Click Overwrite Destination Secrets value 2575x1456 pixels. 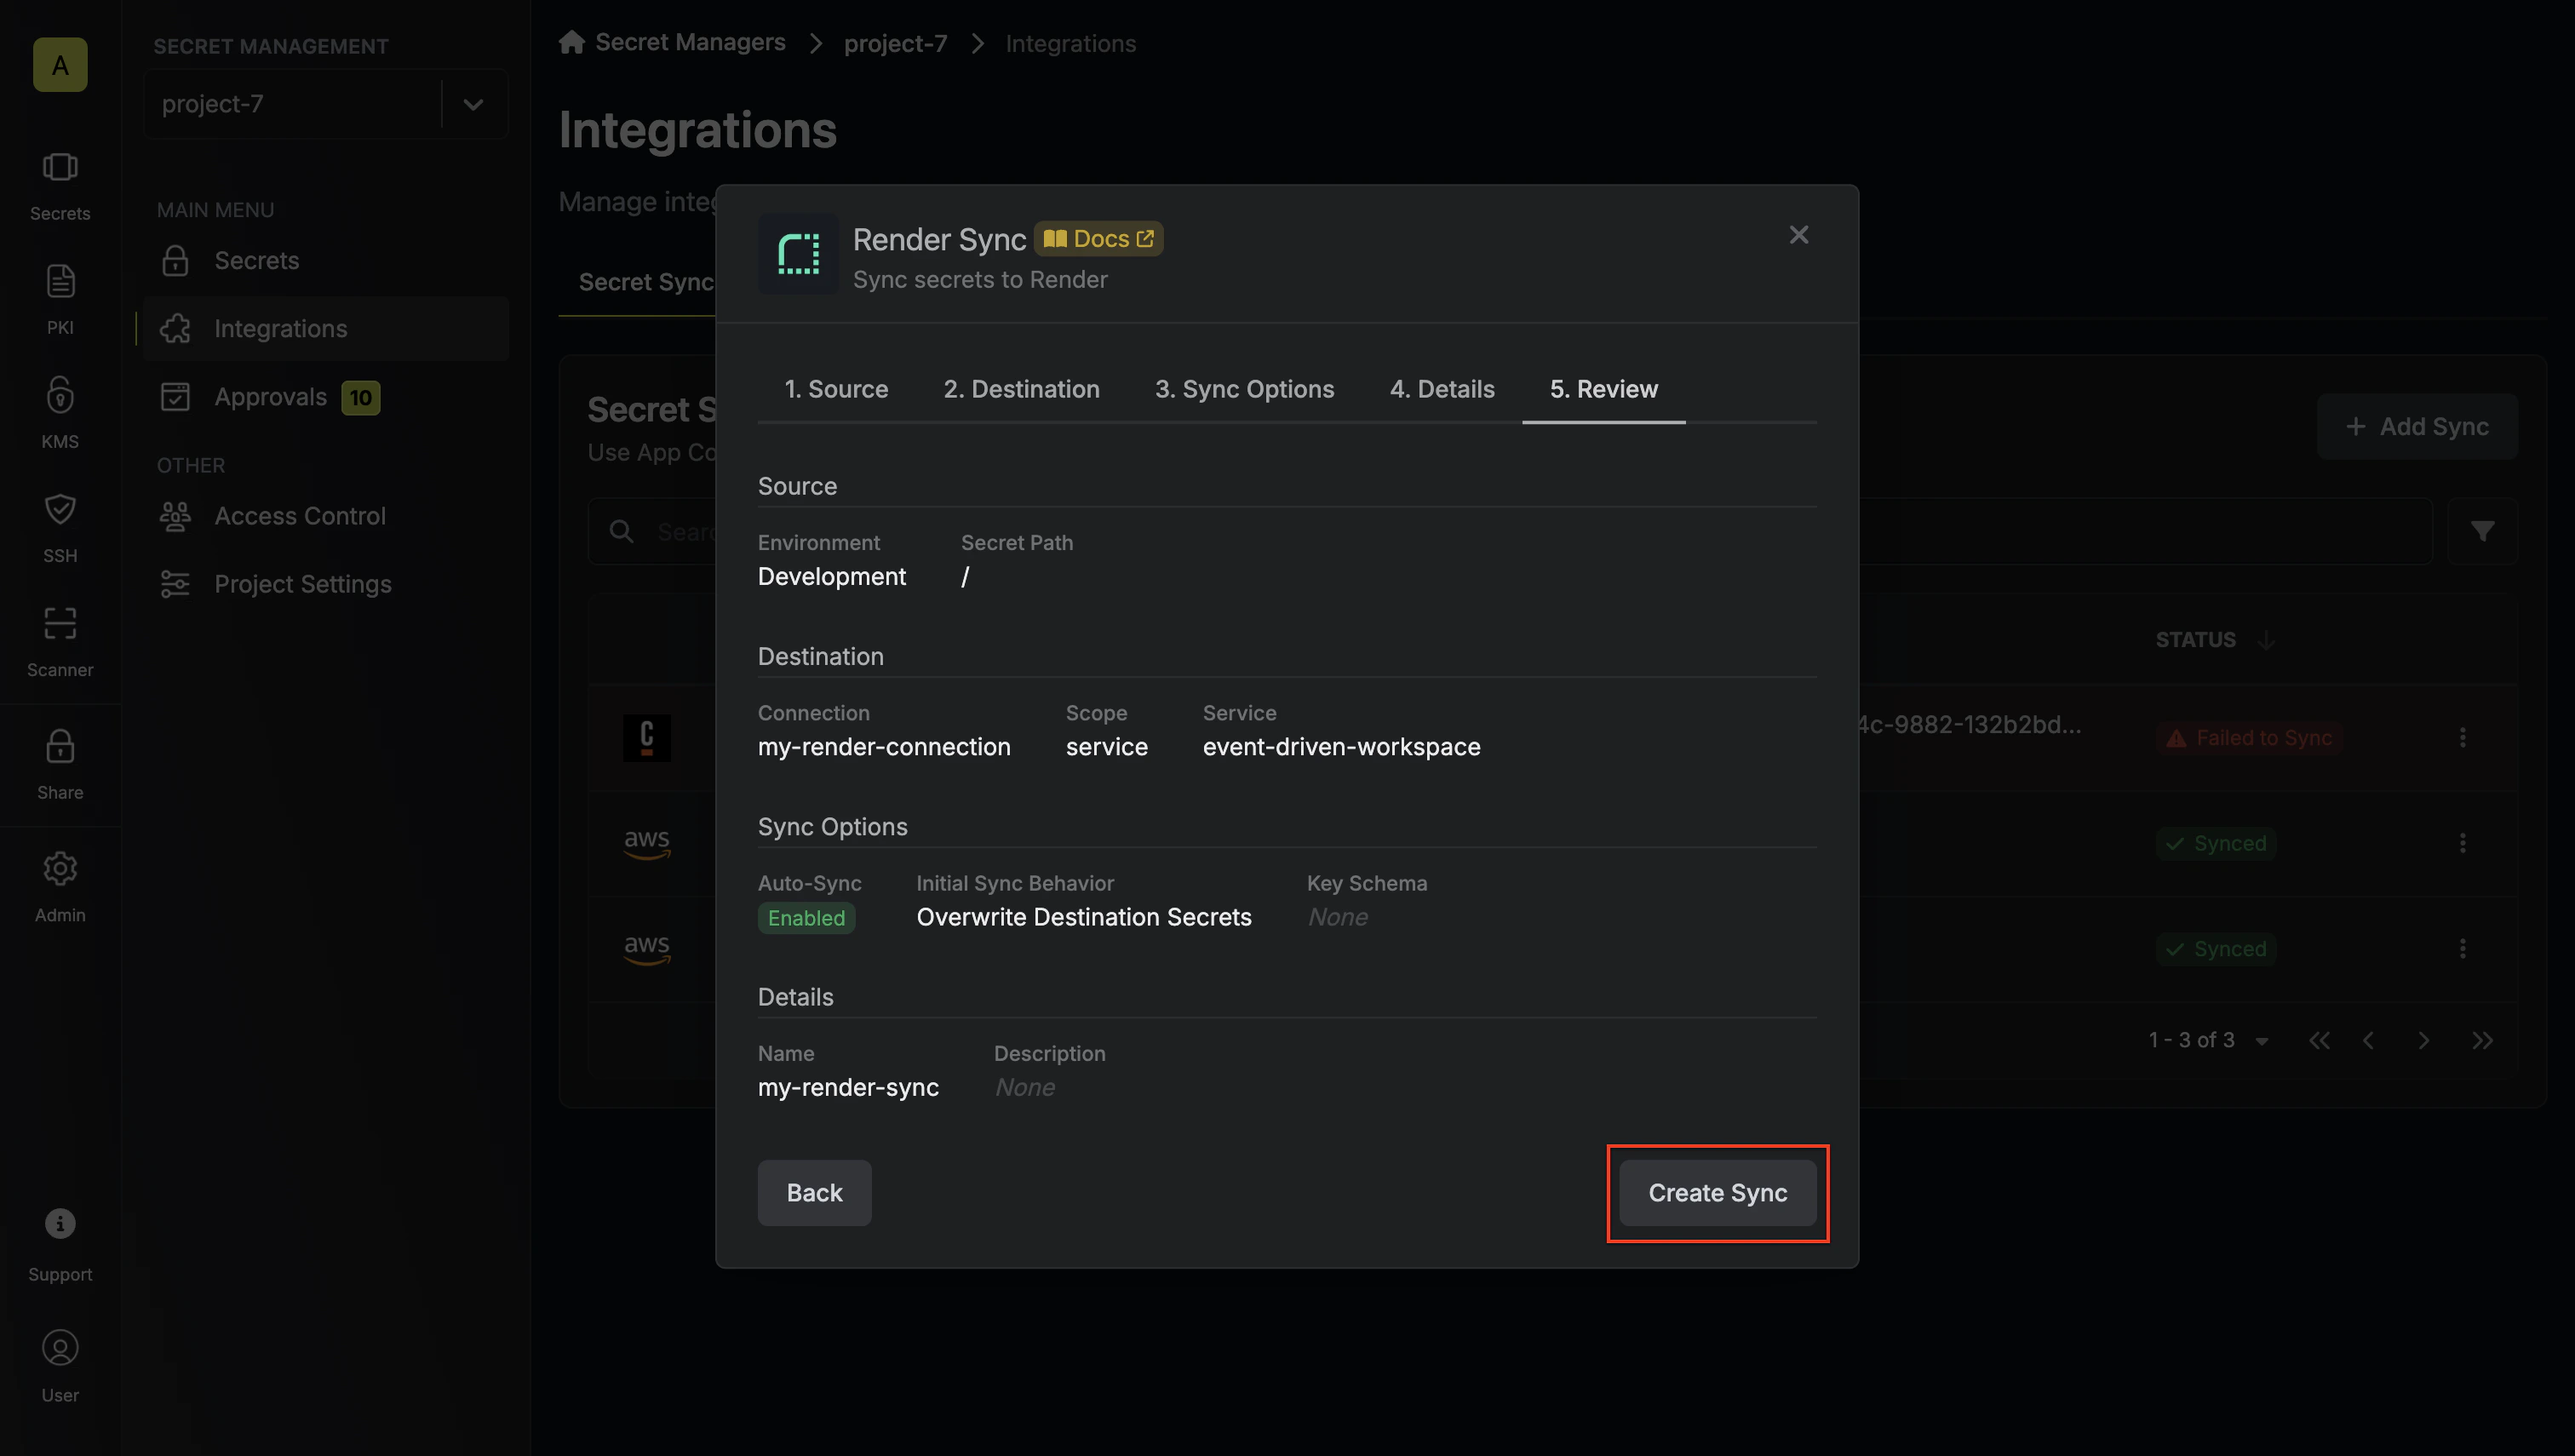pyautogui.click(x=1084, y=917)
